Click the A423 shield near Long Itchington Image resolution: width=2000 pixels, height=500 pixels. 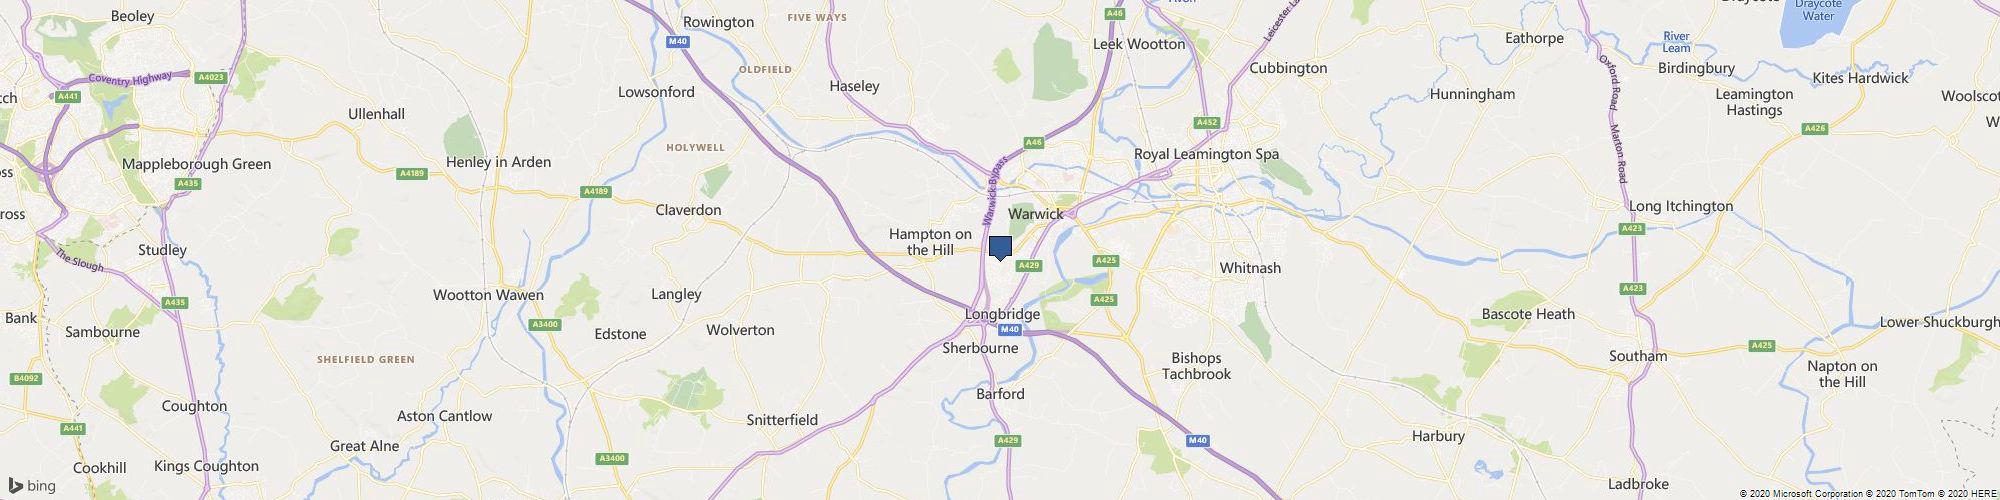click(1631, 229)
